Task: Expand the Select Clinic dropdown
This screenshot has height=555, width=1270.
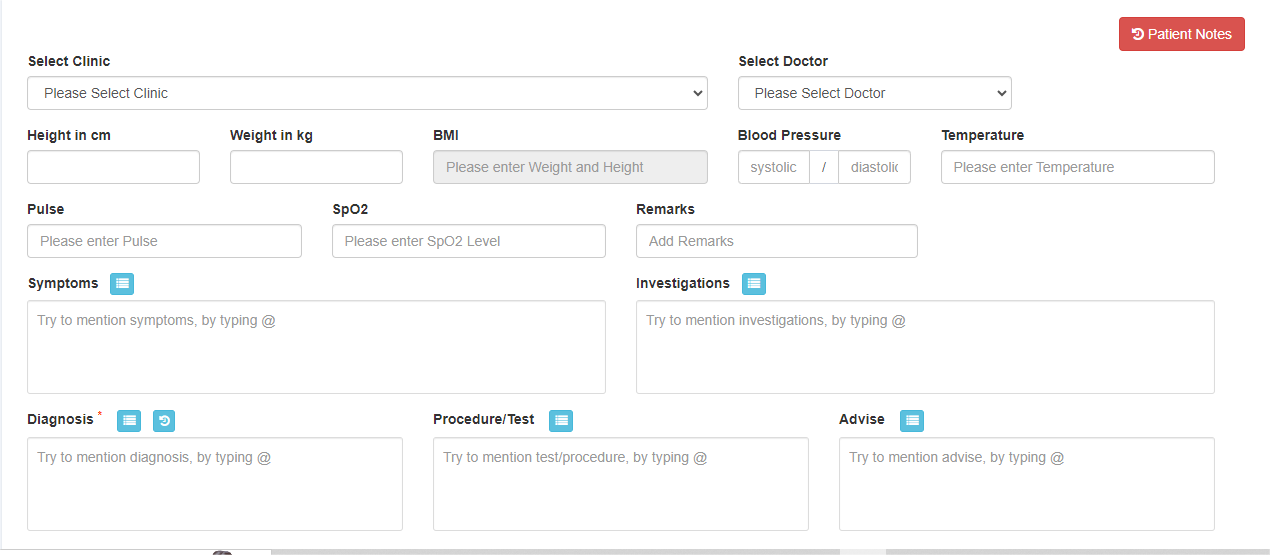Action: [x=367, y=93]
